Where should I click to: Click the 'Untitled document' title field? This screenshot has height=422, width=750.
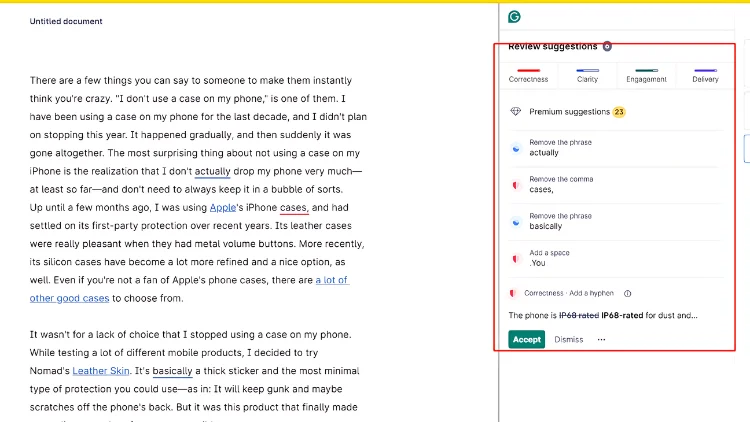(66, 21)
